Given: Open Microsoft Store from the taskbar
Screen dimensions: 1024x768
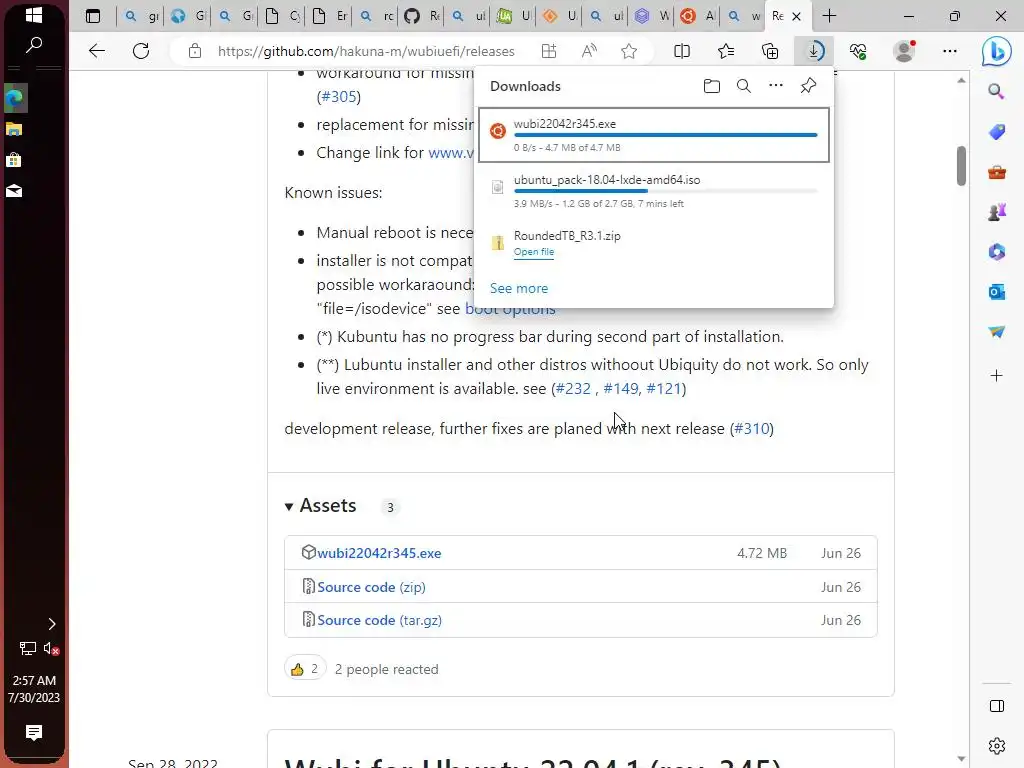Looking at the screenshot, I should coord(14,159).
